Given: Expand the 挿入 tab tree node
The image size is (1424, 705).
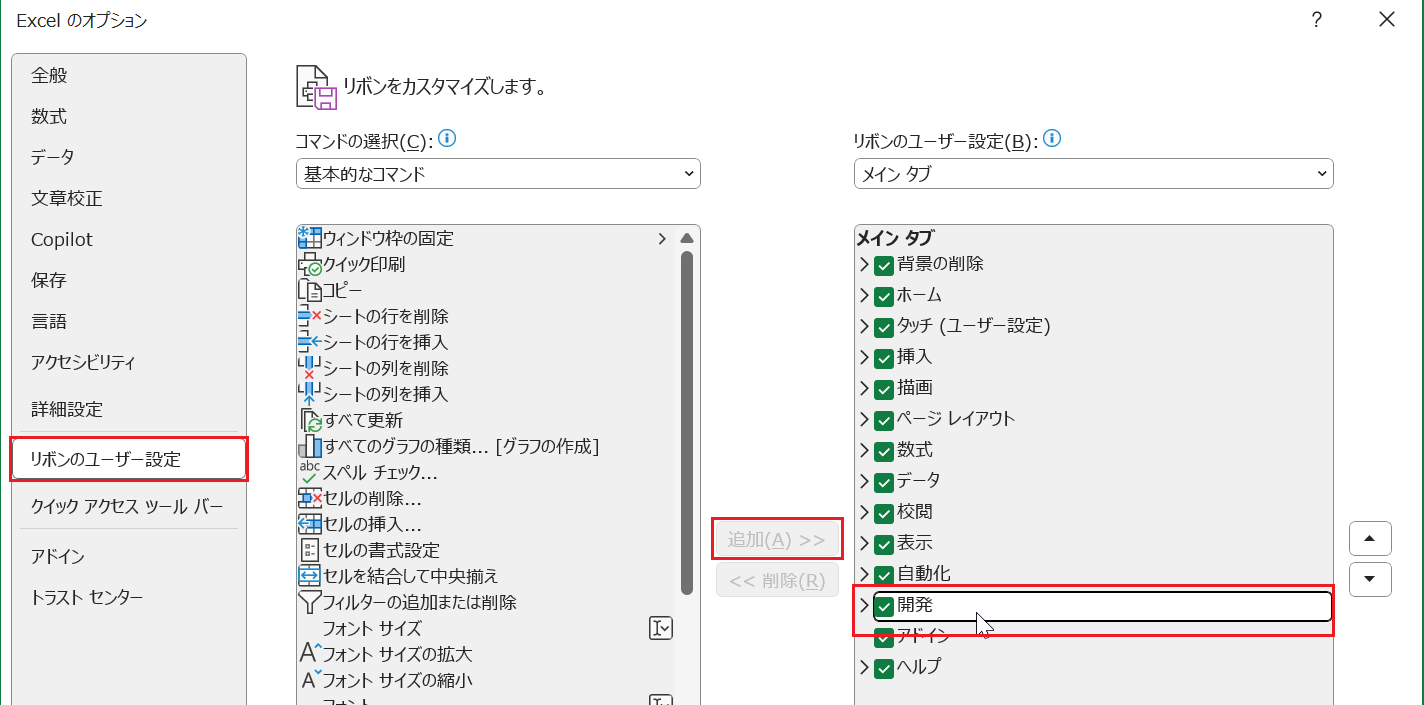Looking at the screenshot, I should pos(865,357).
